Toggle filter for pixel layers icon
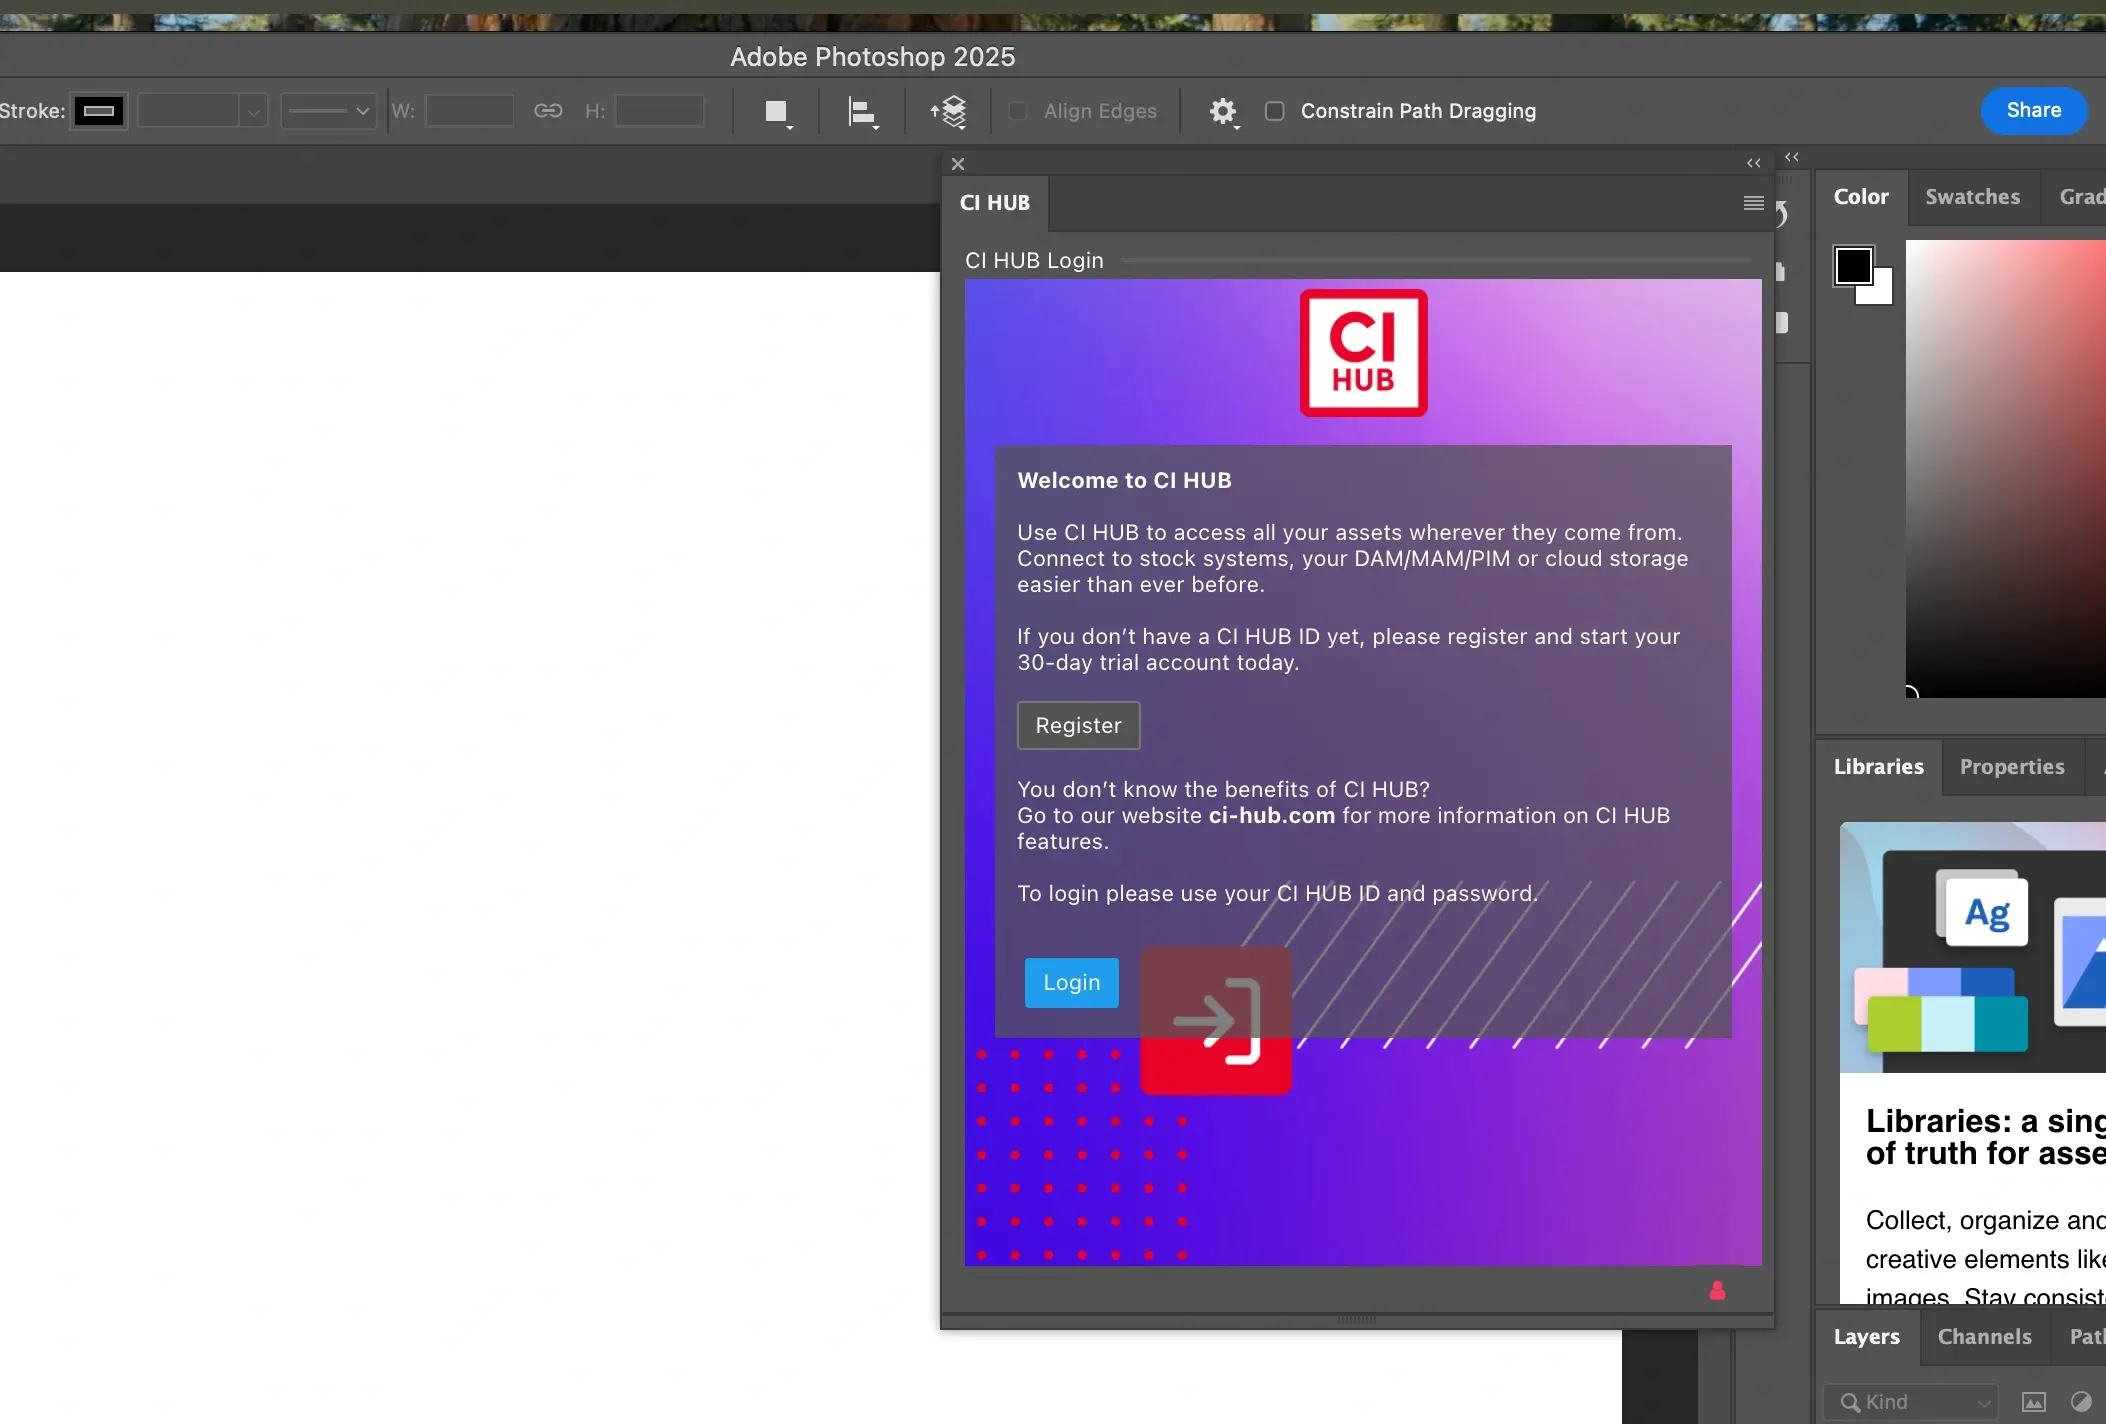This screenshot has width=2106, height=1424. (2034, 1402)
